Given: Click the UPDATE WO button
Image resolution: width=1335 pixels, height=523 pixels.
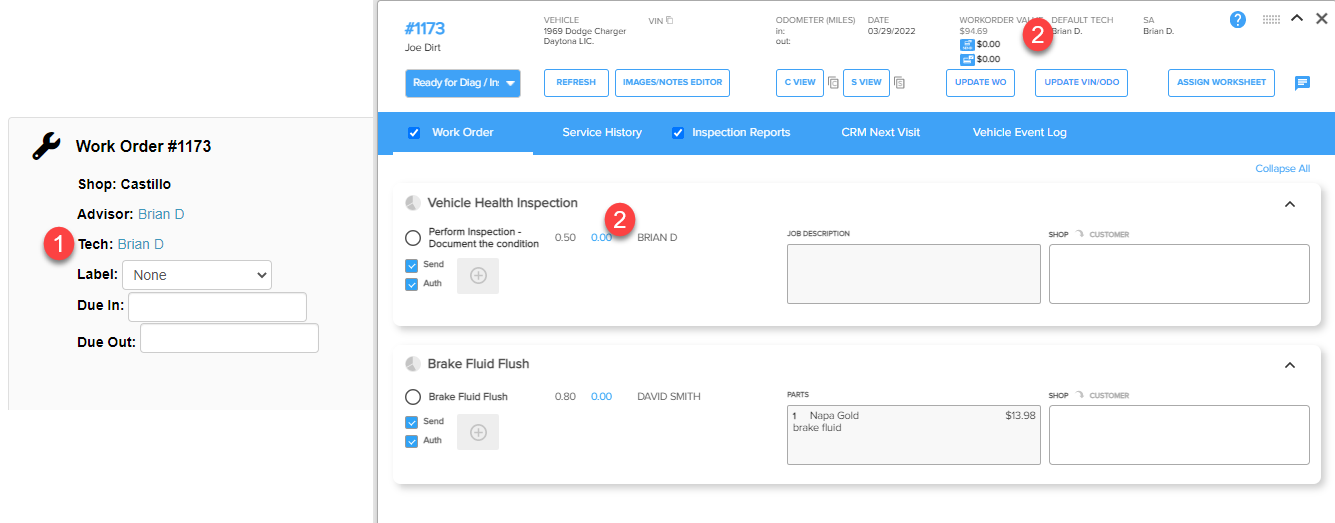Looking at the screenshot, I should click(x=981, y=83).
